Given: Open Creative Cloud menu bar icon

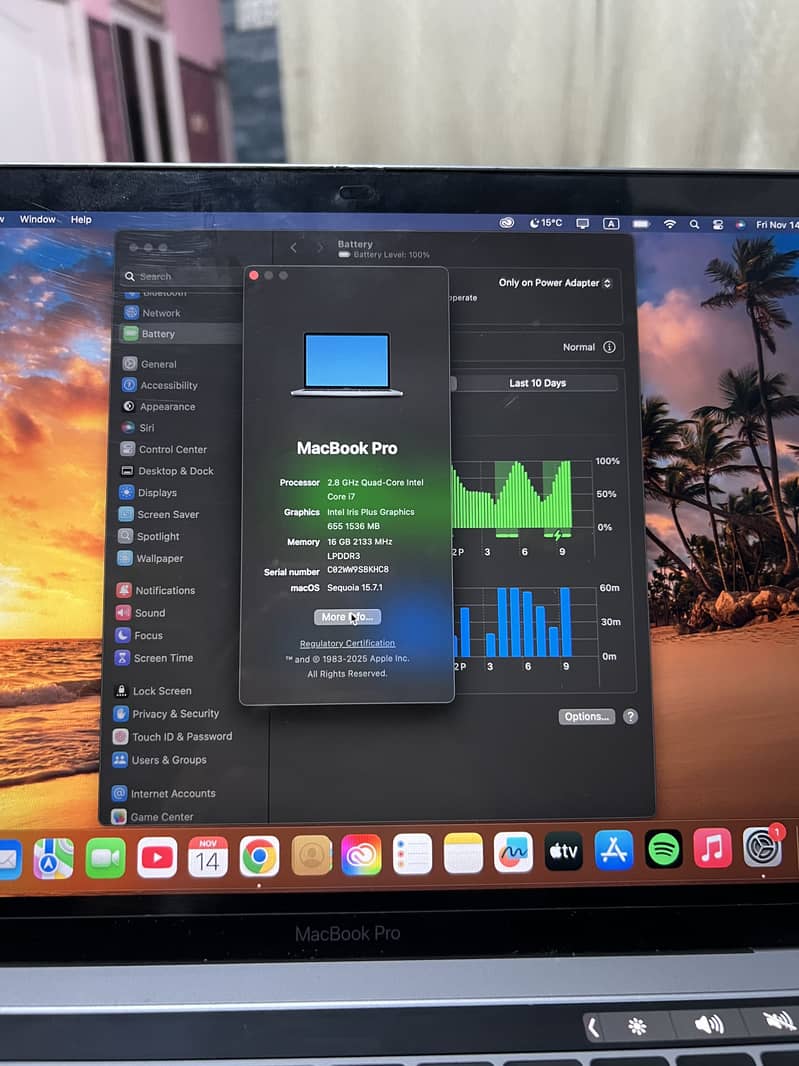Looking at the screenshot, I should 507,222.
